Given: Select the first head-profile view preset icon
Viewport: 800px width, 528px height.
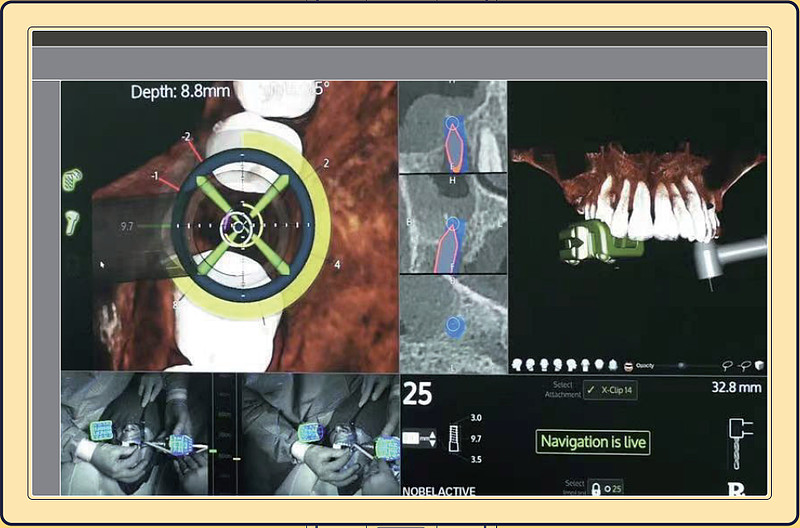Looking at the screenshot, I should click(x=518, y=365).
